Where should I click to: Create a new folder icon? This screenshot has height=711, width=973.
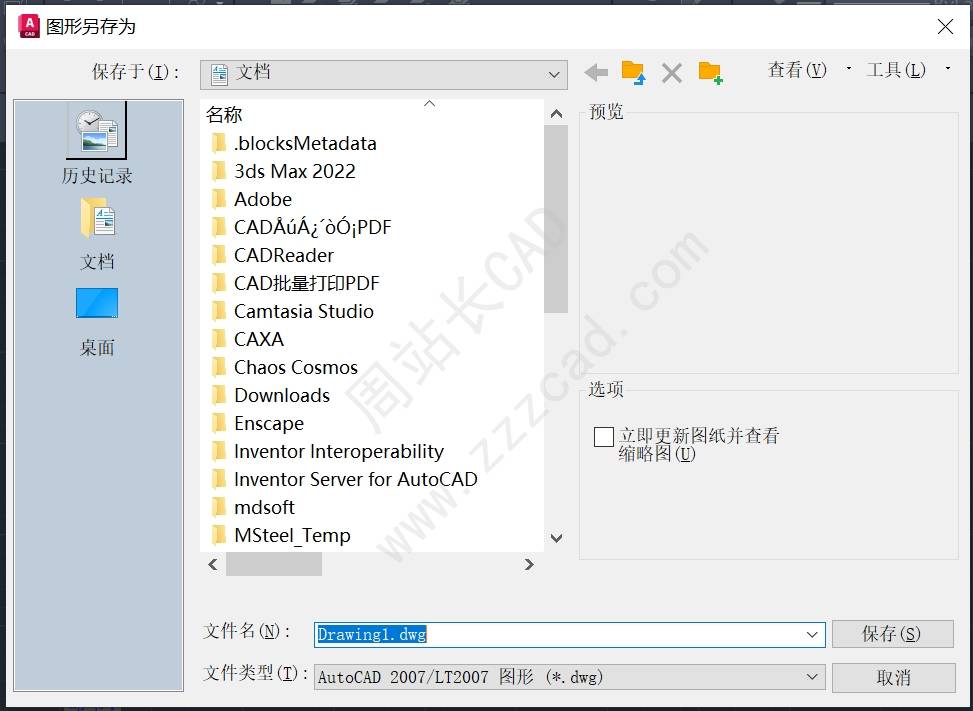[711, 73]
